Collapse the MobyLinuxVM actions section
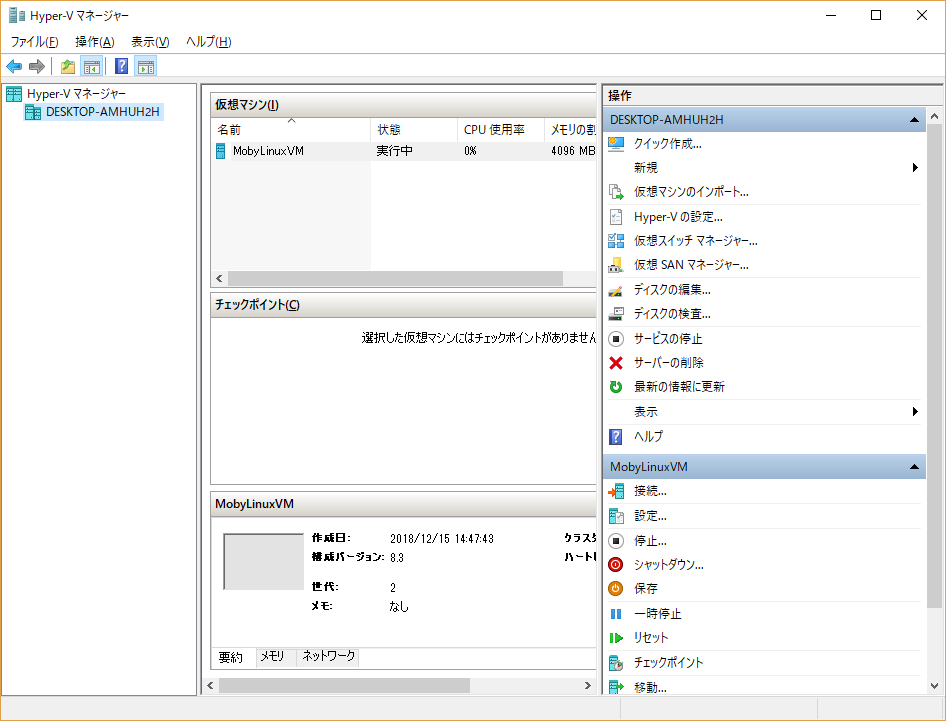The image size is (946, 721). point(914,466)
